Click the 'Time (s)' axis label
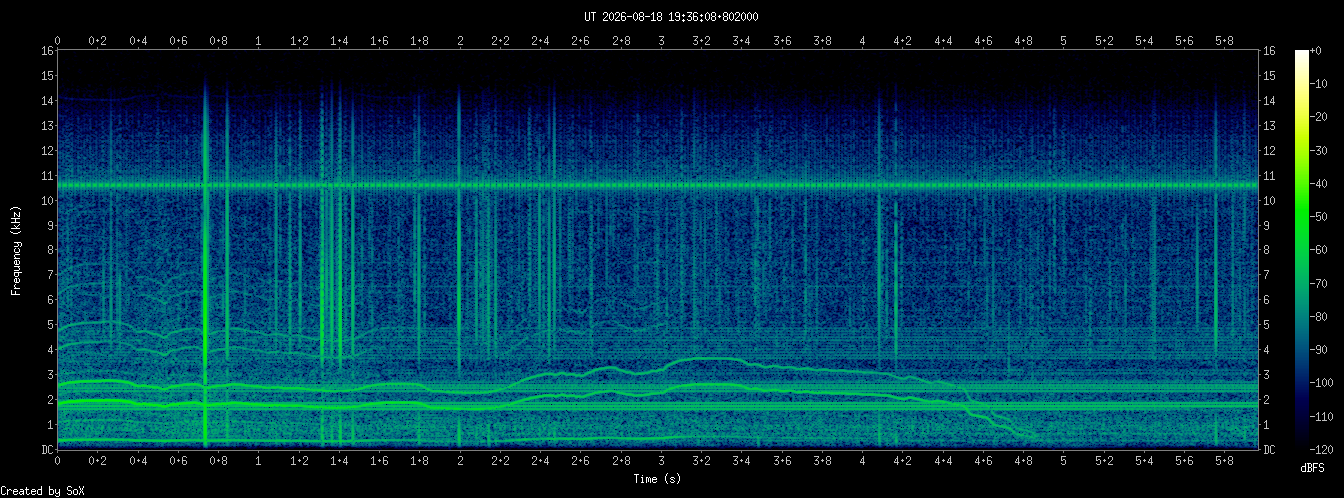Screen dimensions: 1344x498 point(657,479)
